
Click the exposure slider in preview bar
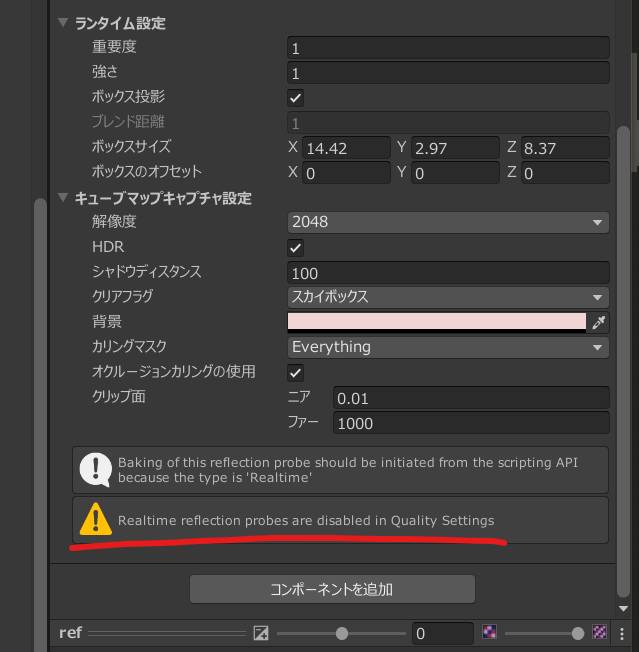[340, 633]
